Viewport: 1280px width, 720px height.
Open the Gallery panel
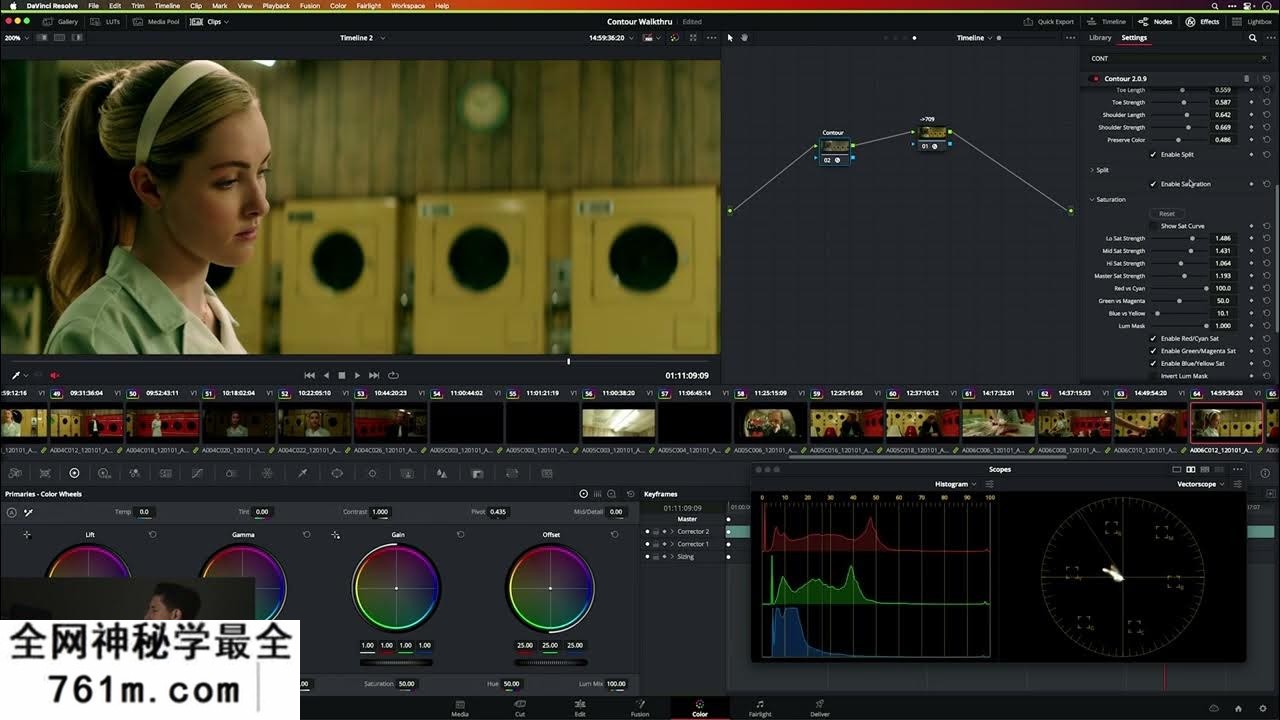61,21
